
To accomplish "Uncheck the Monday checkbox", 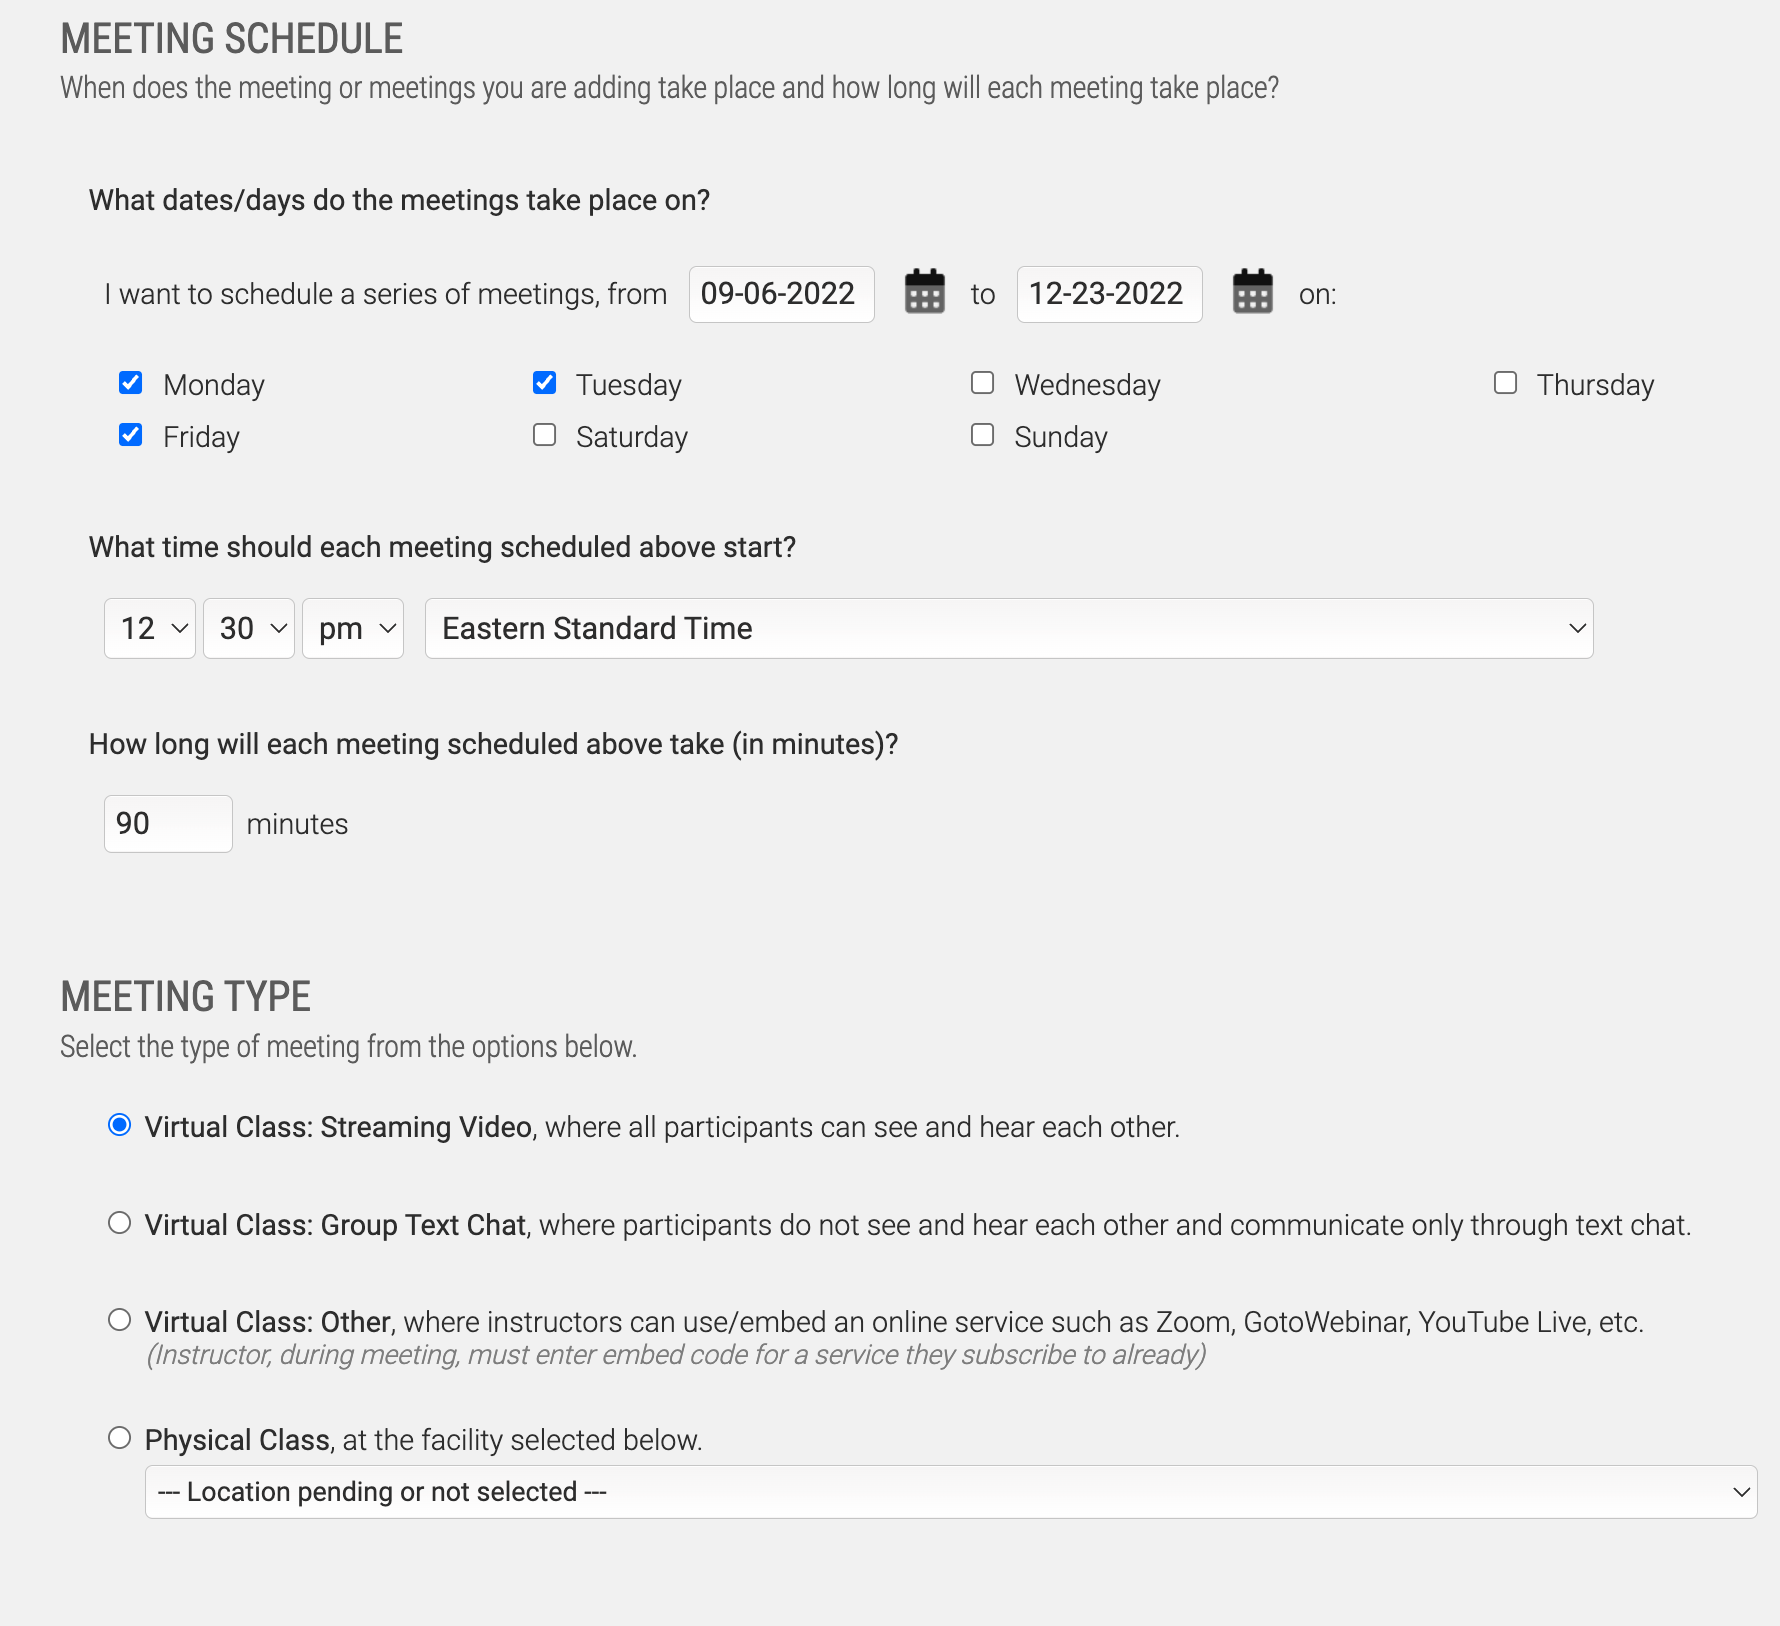I will 130,383.
